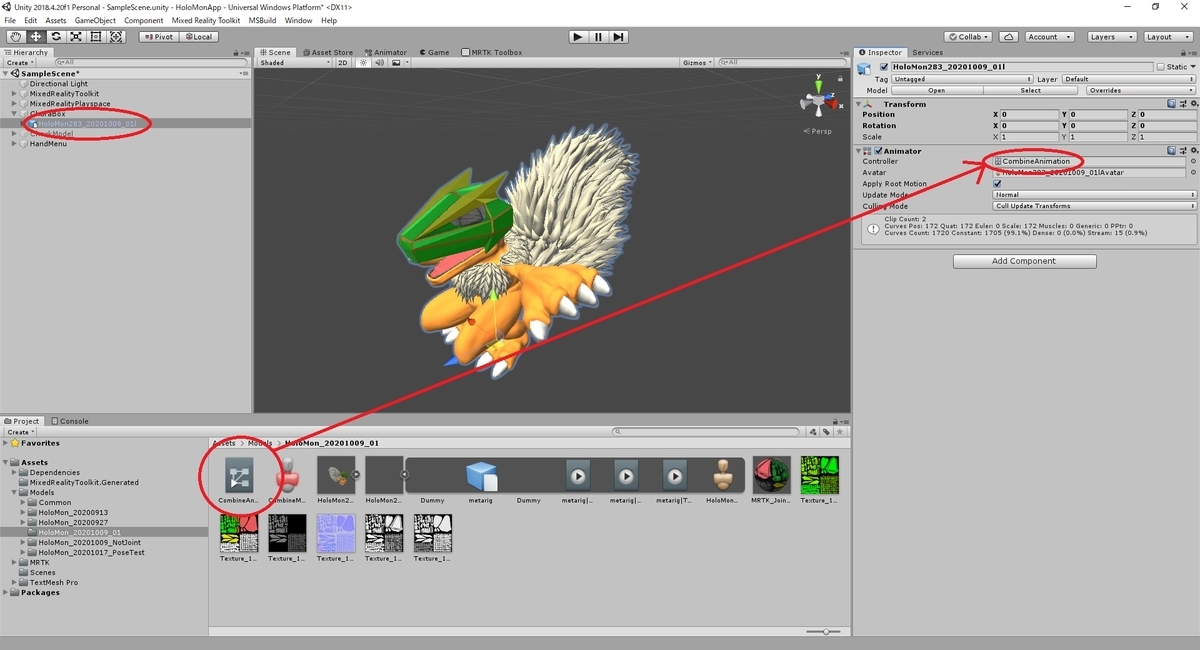
Task: Open the Culling Mode dropdown
Action: [1095, 206]
